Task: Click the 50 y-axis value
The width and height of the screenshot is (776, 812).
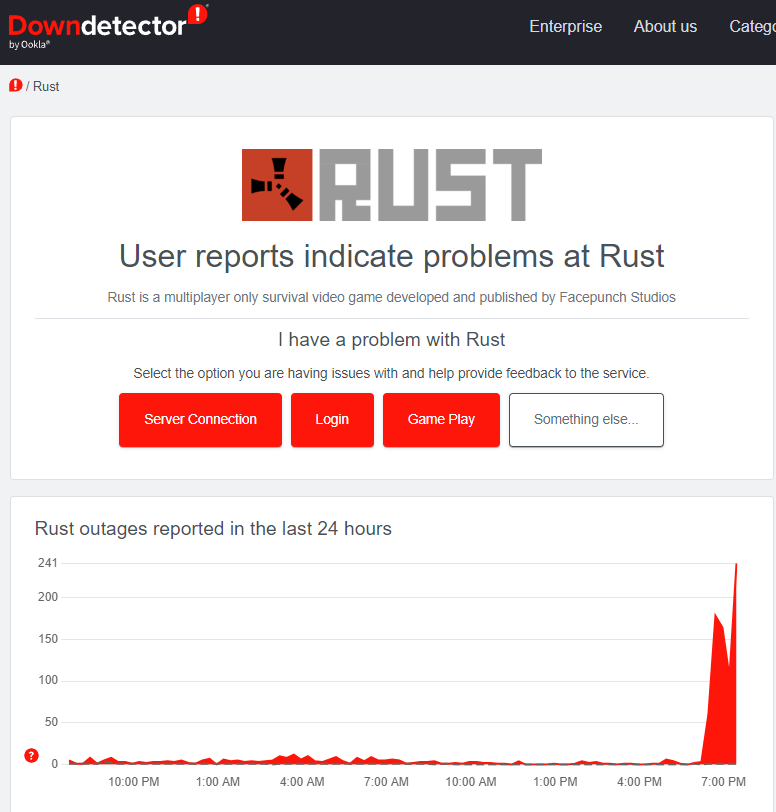Action: pos(51,722)
